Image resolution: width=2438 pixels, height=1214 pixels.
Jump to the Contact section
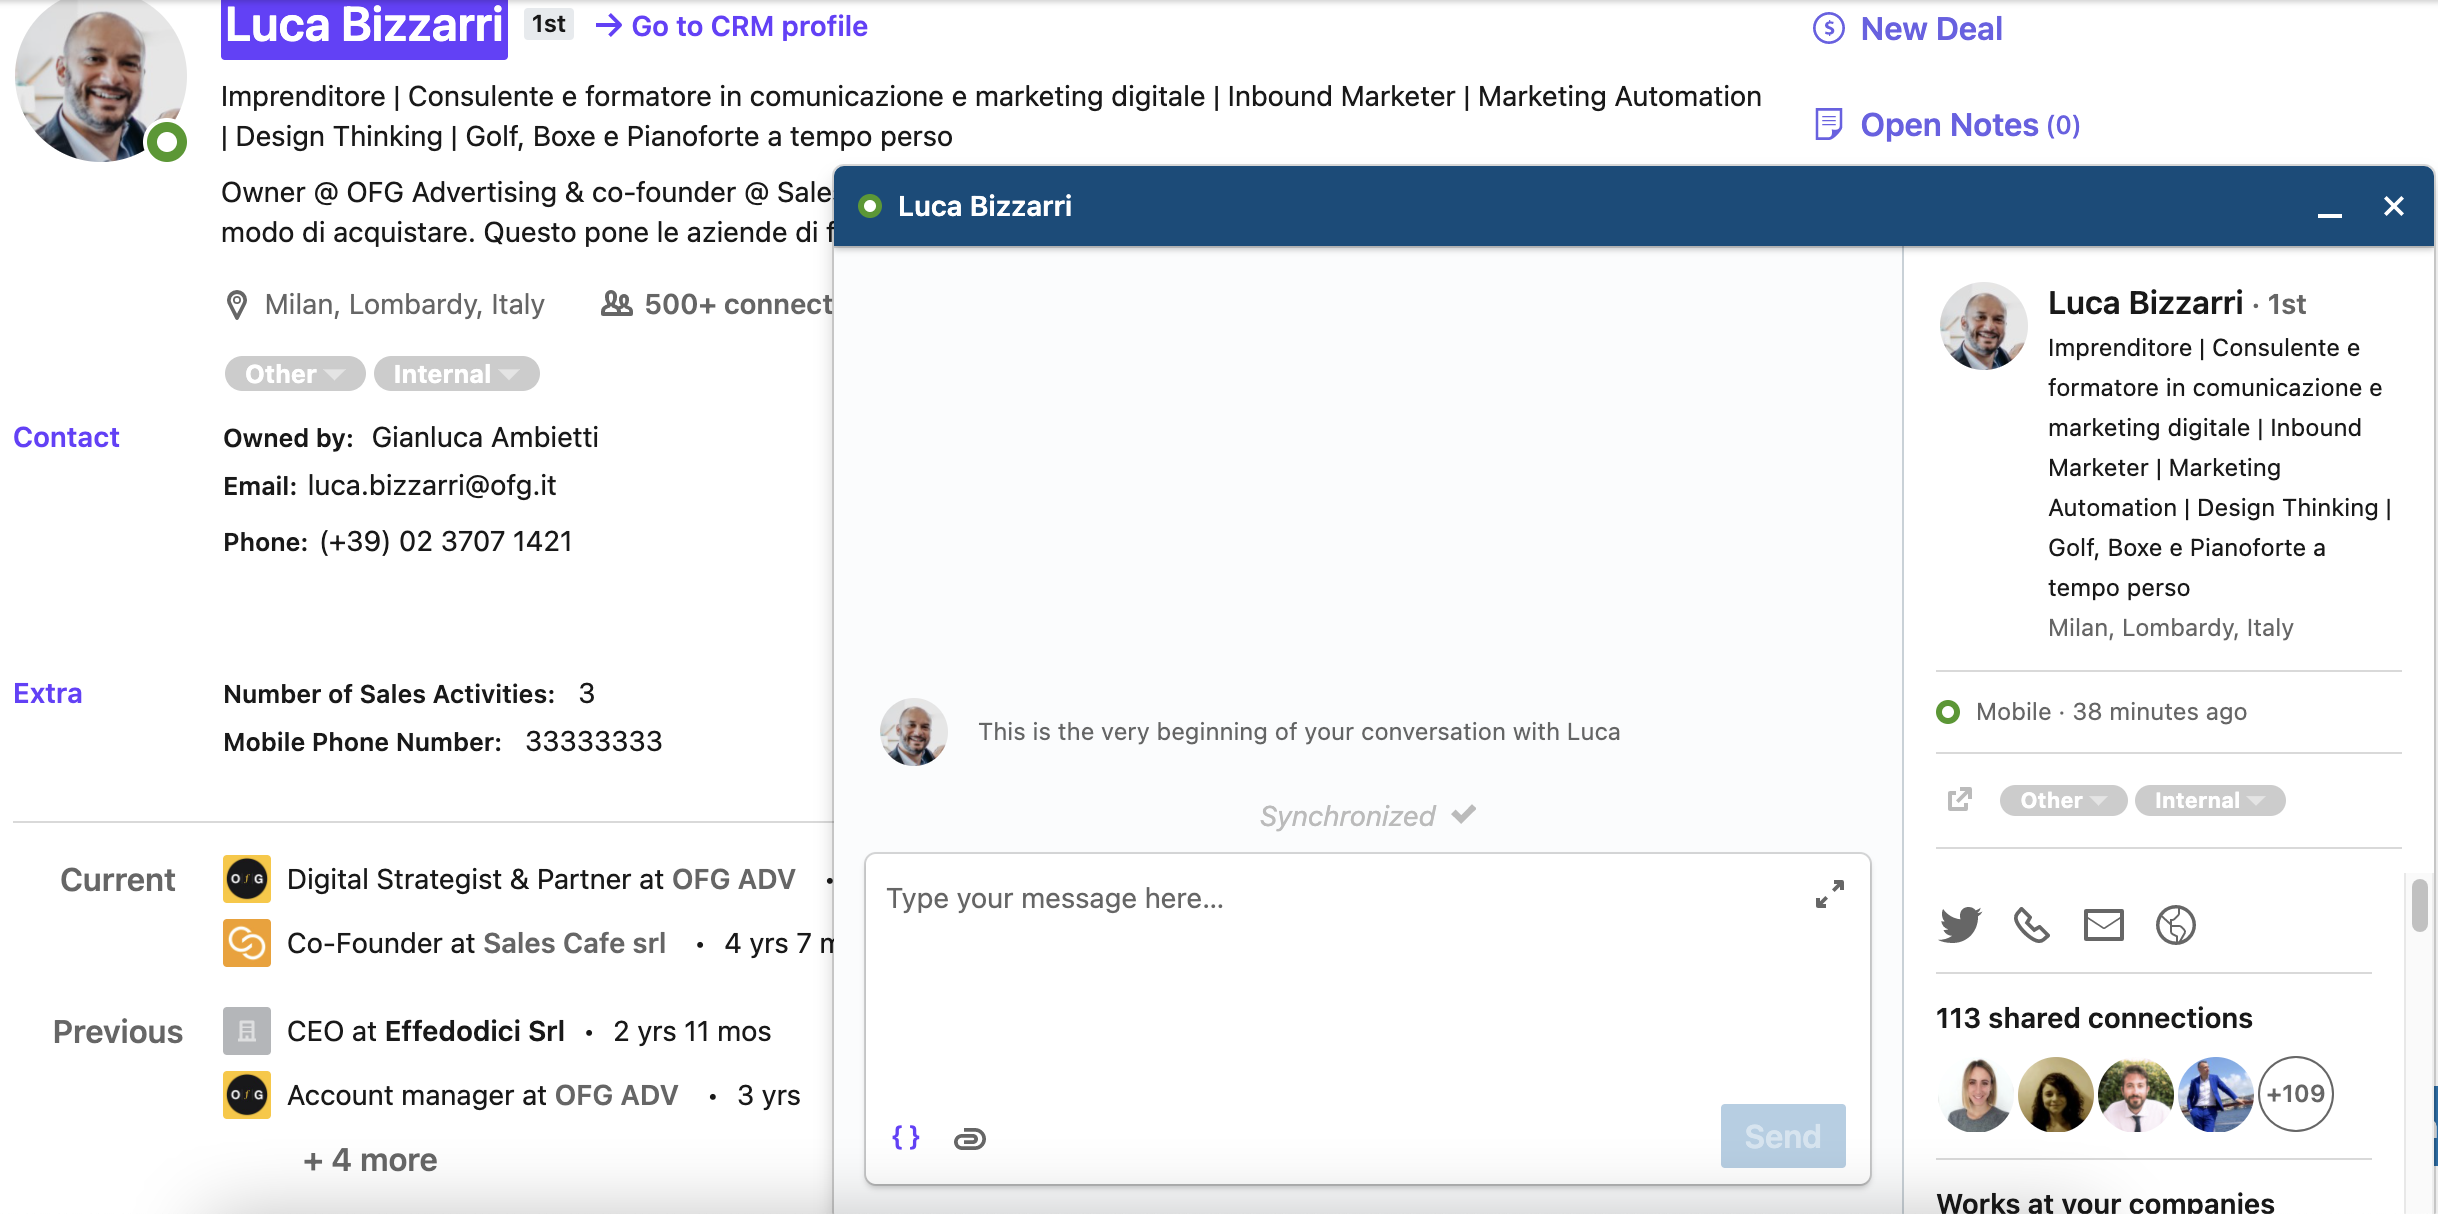tap(66, 437)
